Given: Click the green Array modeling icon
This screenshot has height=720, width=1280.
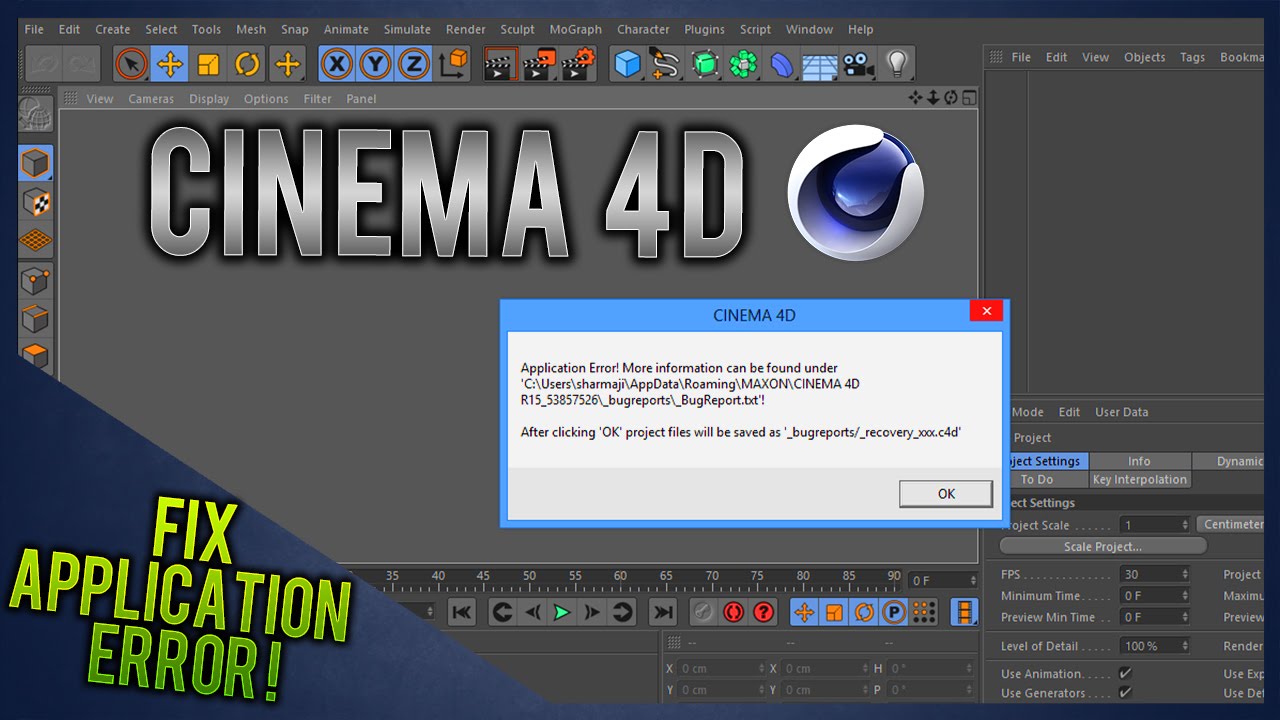Looking at the screenshot, I should point(743,65).
